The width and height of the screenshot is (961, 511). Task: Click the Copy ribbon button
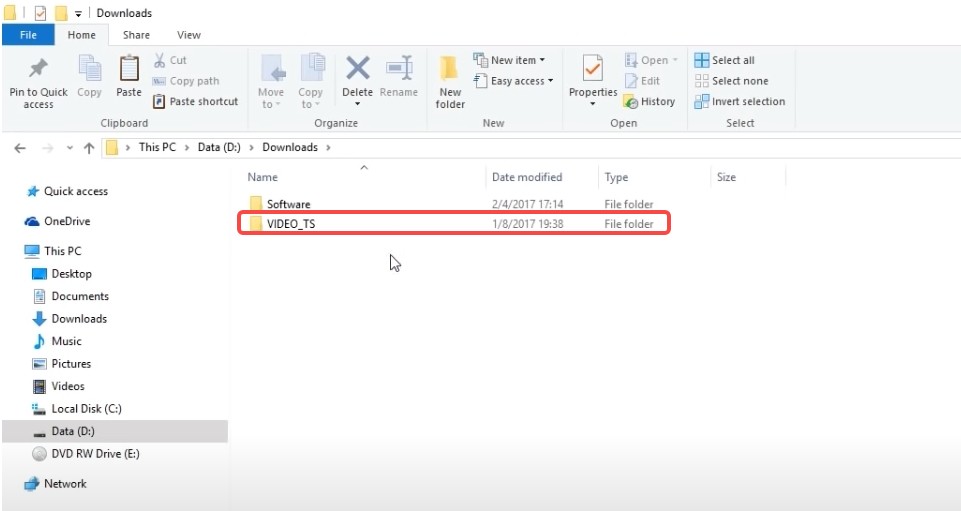tap(89, 76)
